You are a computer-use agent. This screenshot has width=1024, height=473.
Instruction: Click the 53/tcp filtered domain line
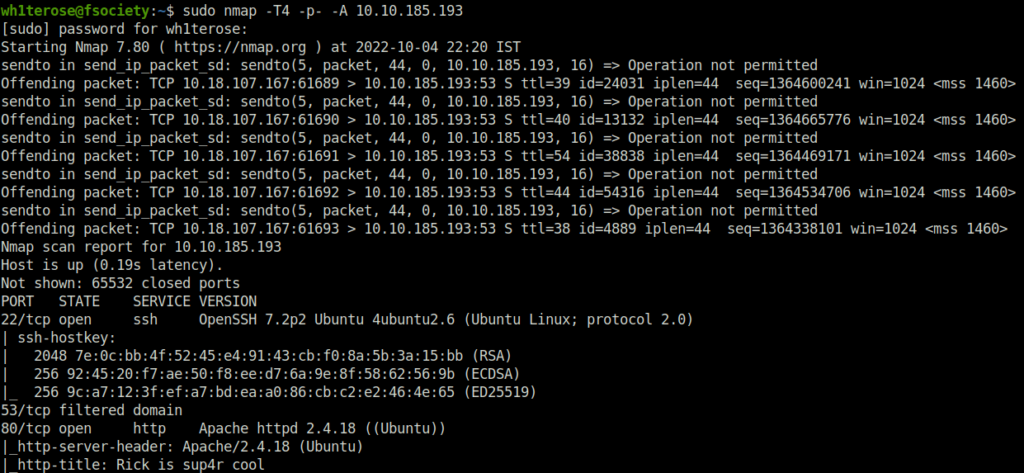(x=91, y=412)
